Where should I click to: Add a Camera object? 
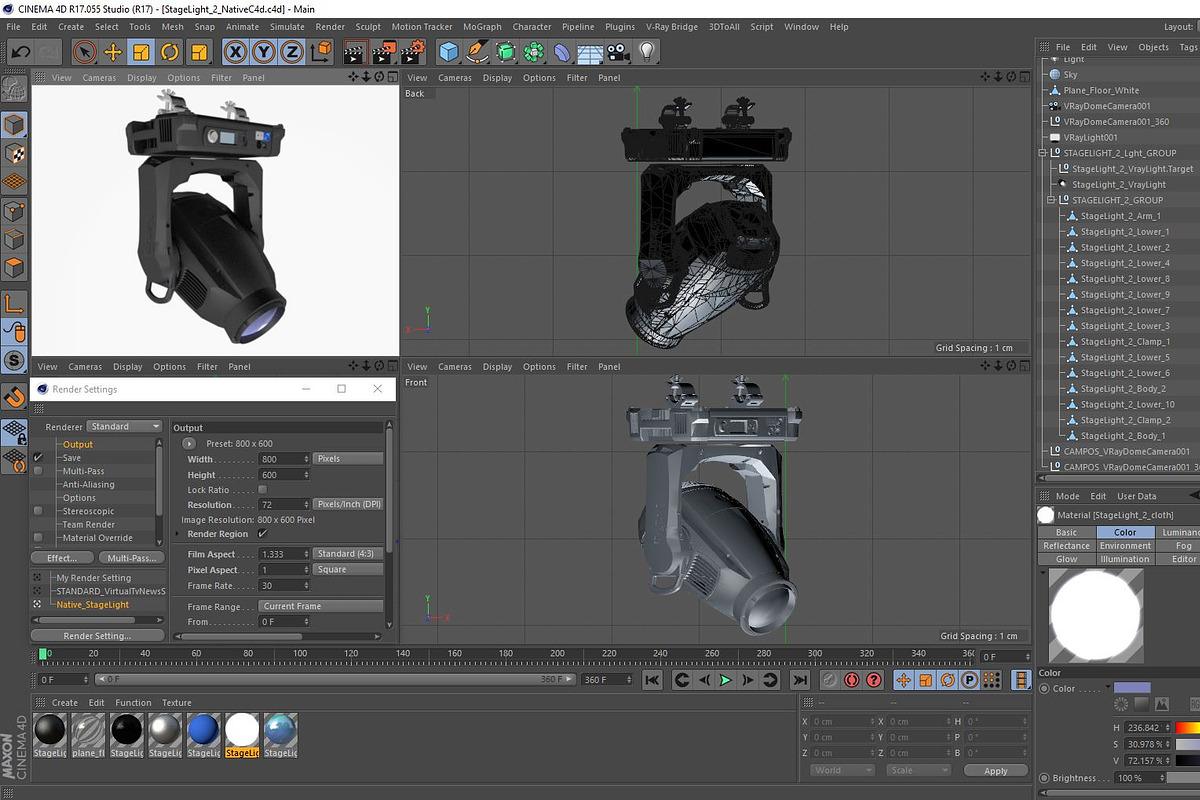619,51
